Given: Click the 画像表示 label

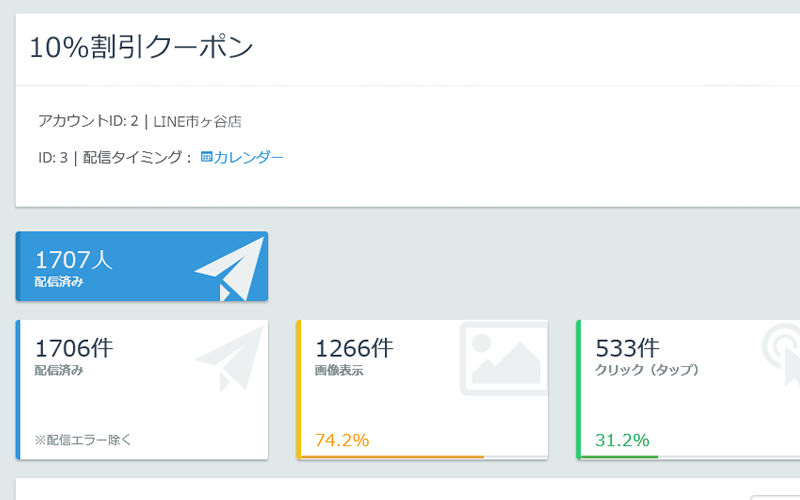Looking at the screenshot, I should point(339,370).
